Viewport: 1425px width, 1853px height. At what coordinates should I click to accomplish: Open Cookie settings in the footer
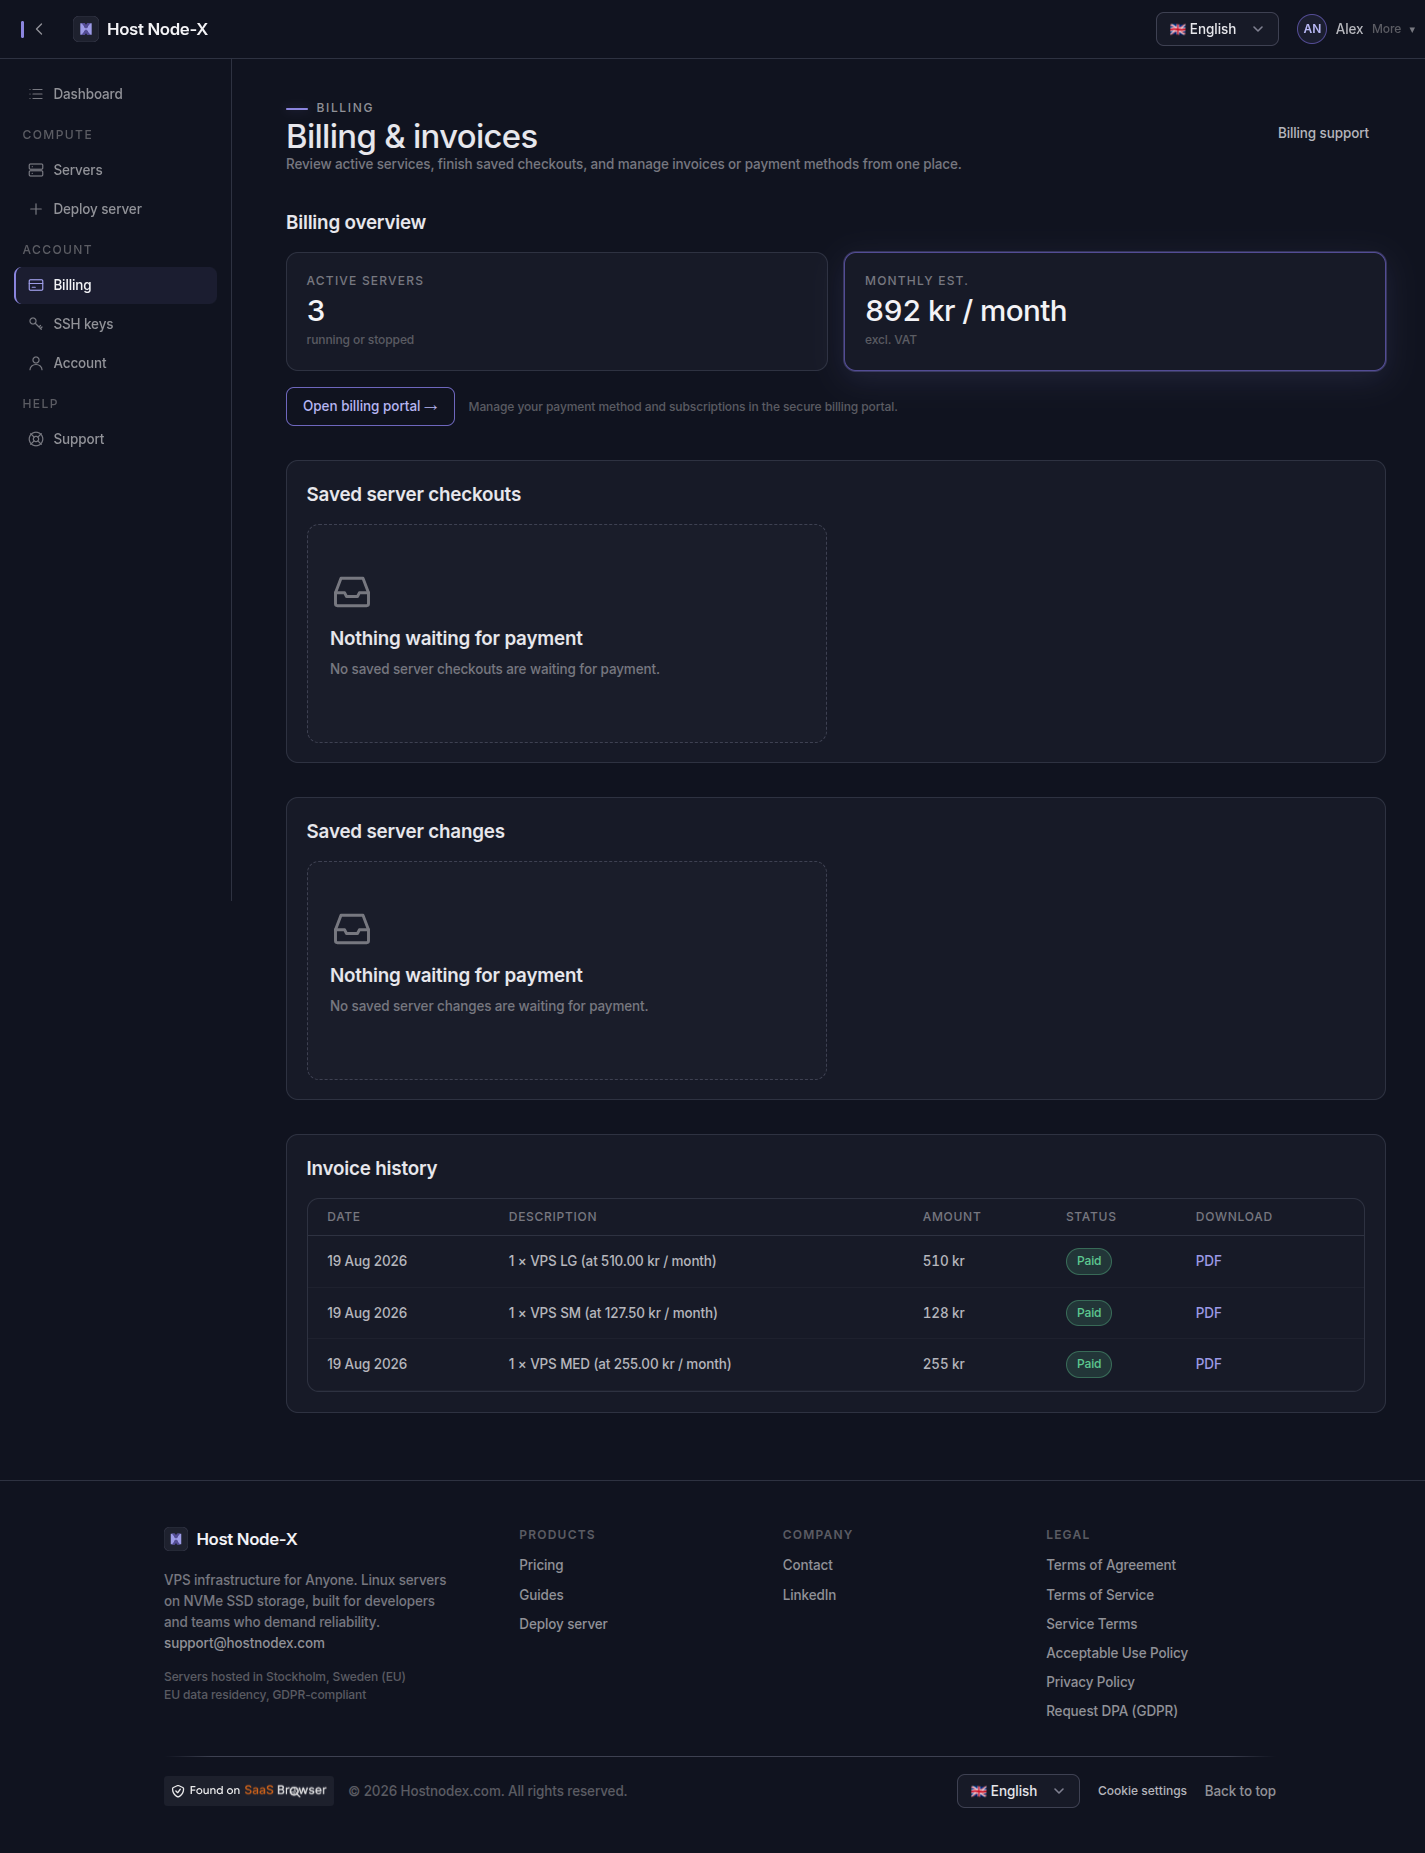coord(1142,1791)
